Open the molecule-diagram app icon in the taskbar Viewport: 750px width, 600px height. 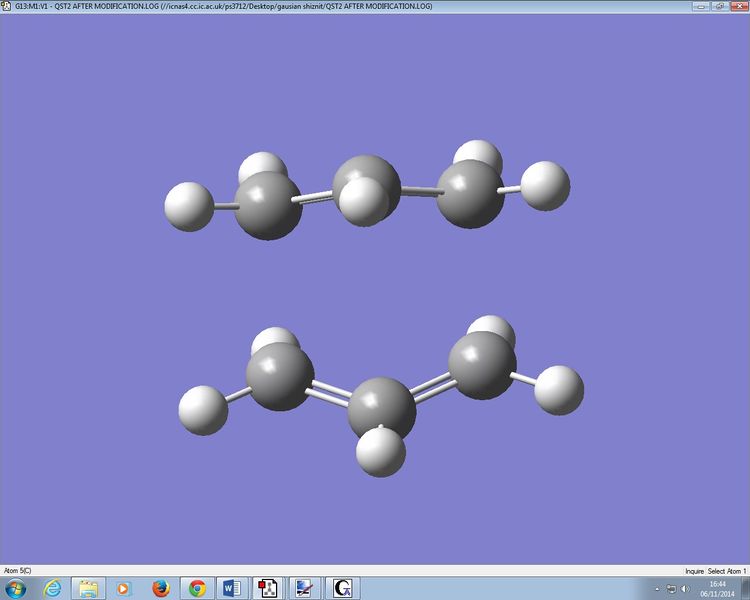(x=268, y=588)
